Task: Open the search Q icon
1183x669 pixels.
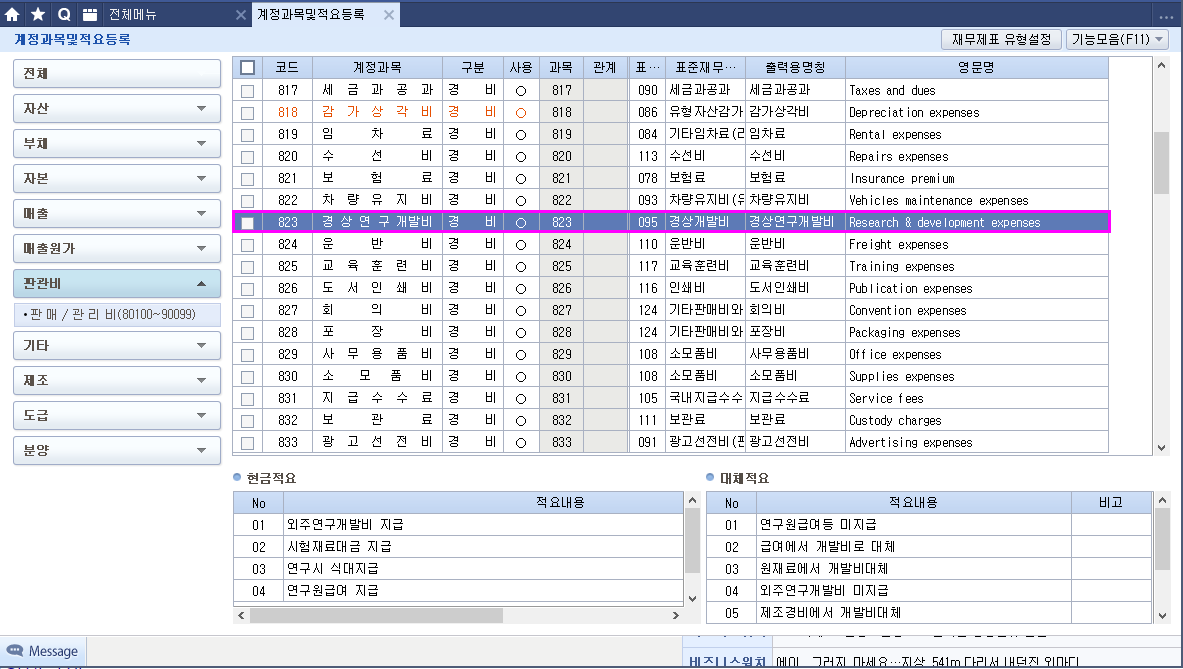Action: pos(64,14)
